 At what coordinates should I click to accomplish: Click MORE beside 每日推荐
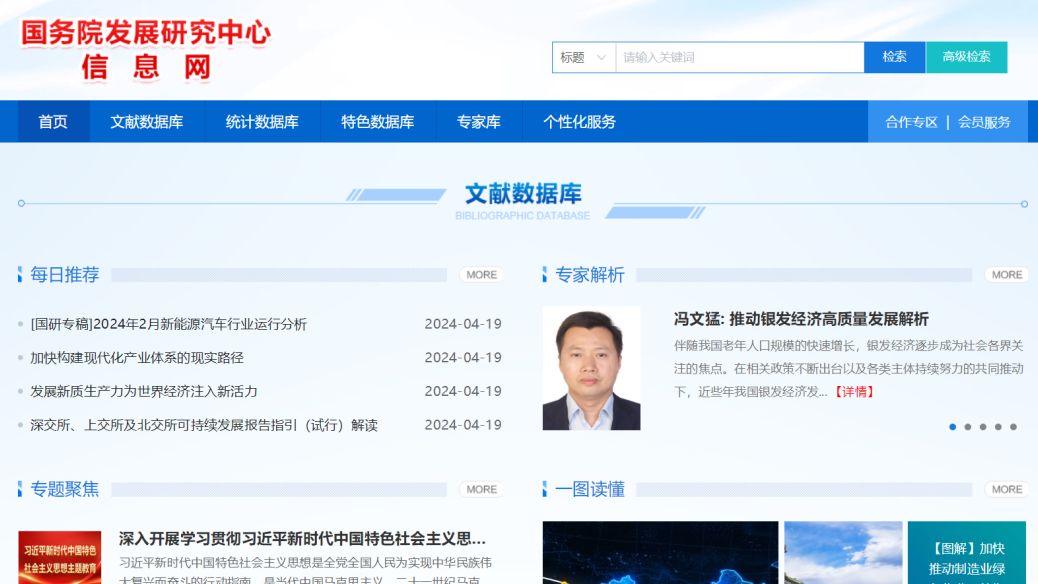pos(481,275)
